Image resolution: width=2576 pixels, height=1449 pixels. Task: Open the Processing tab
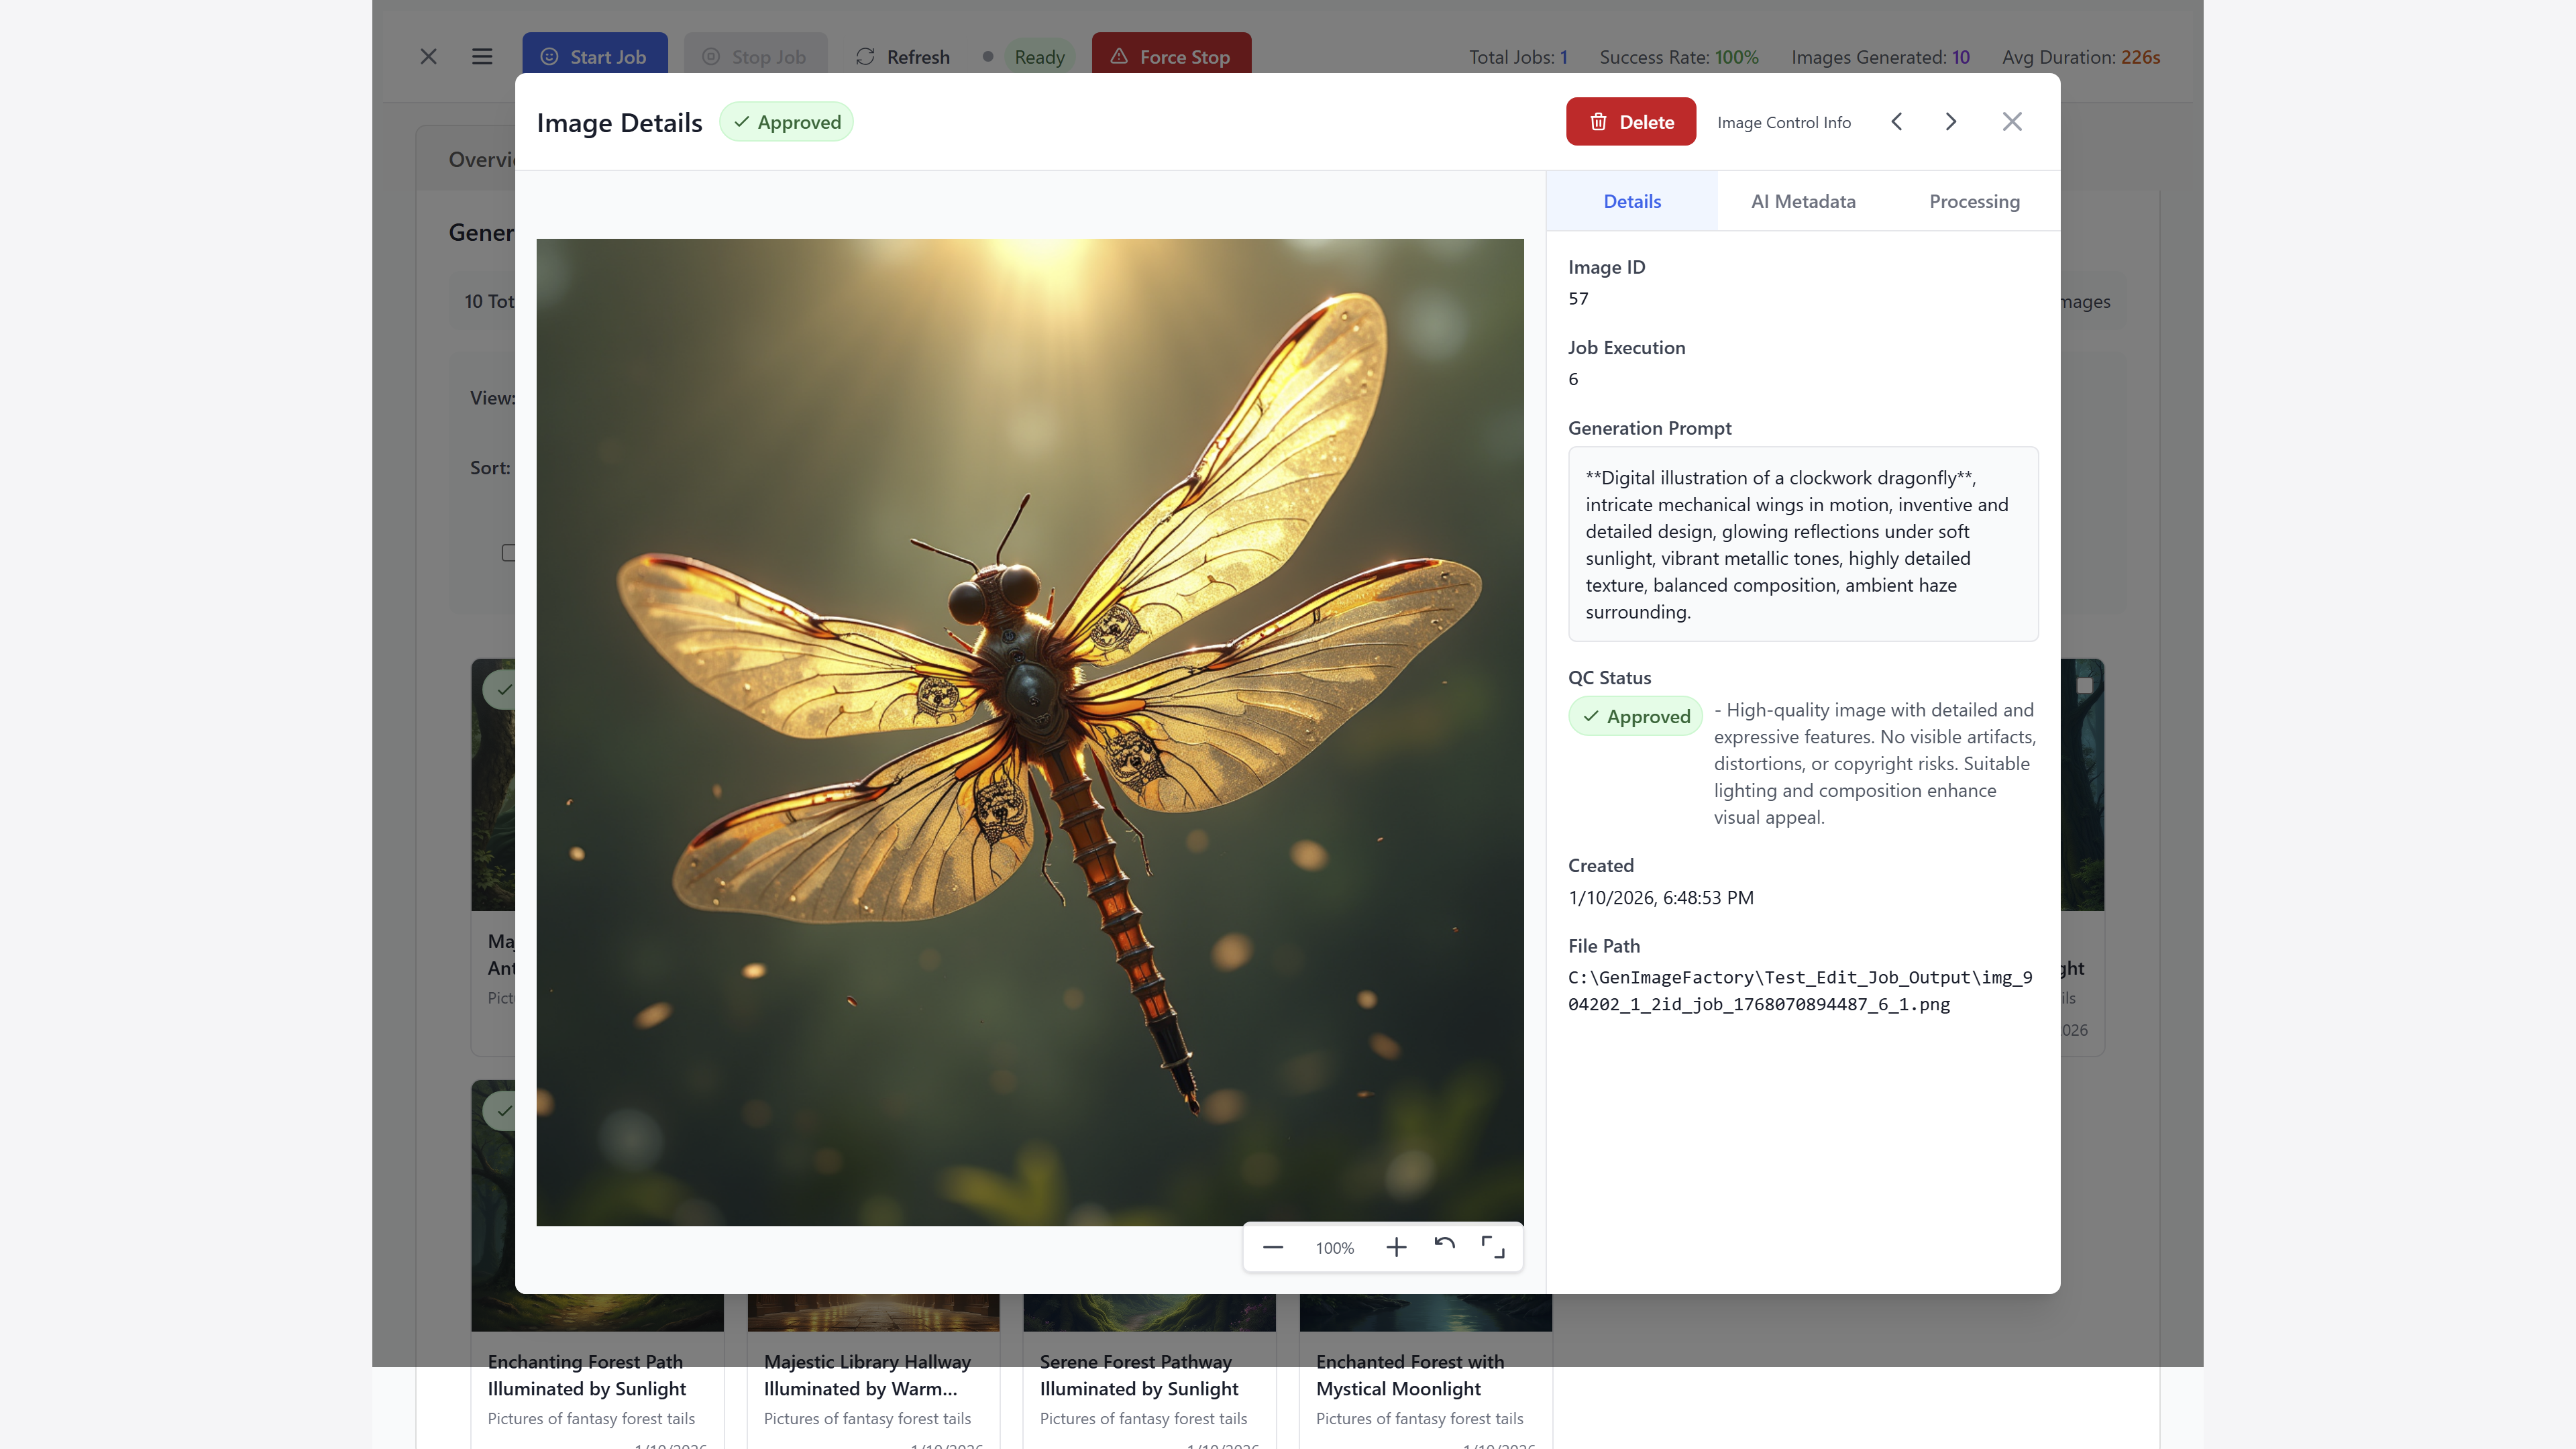point(1974,201)
